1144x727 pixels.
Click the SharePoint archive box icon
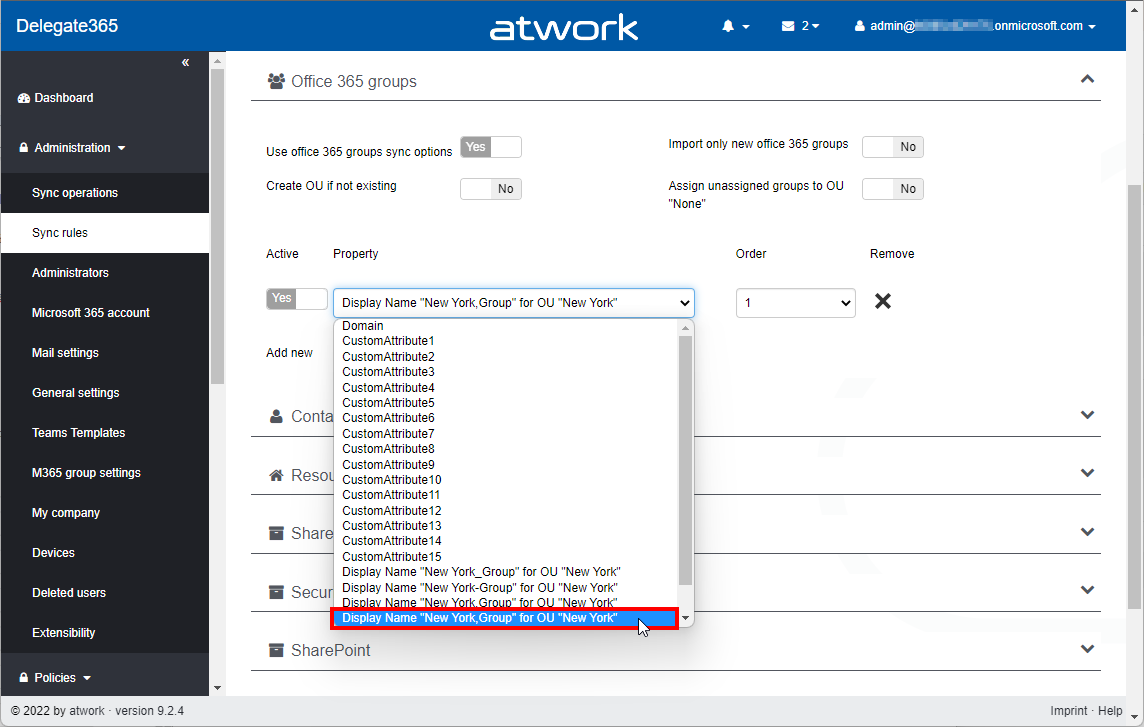point(277,650)
